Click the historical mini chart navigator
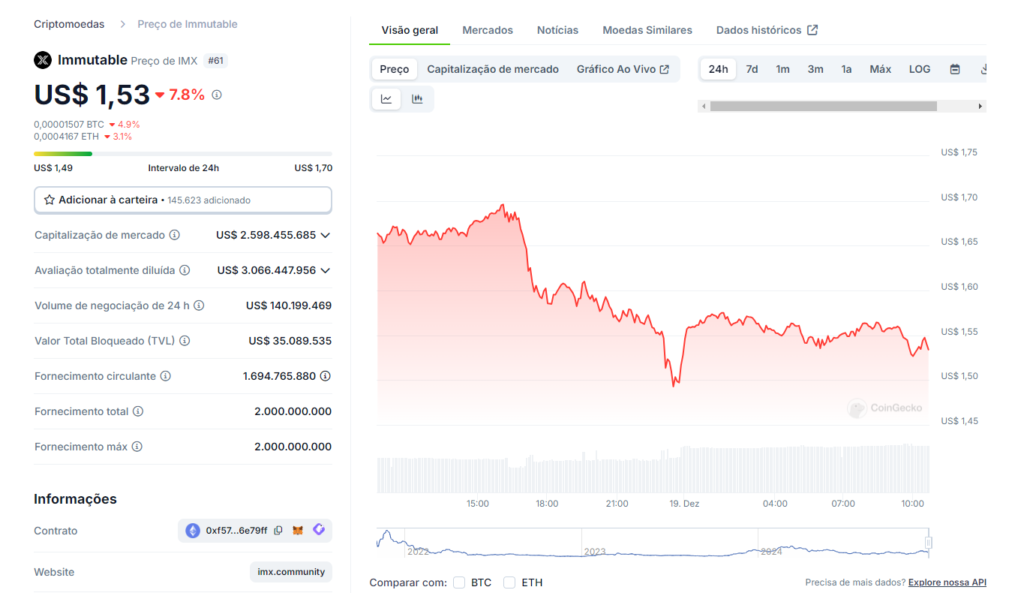1024x593 pixels. (x=653, y=543)
